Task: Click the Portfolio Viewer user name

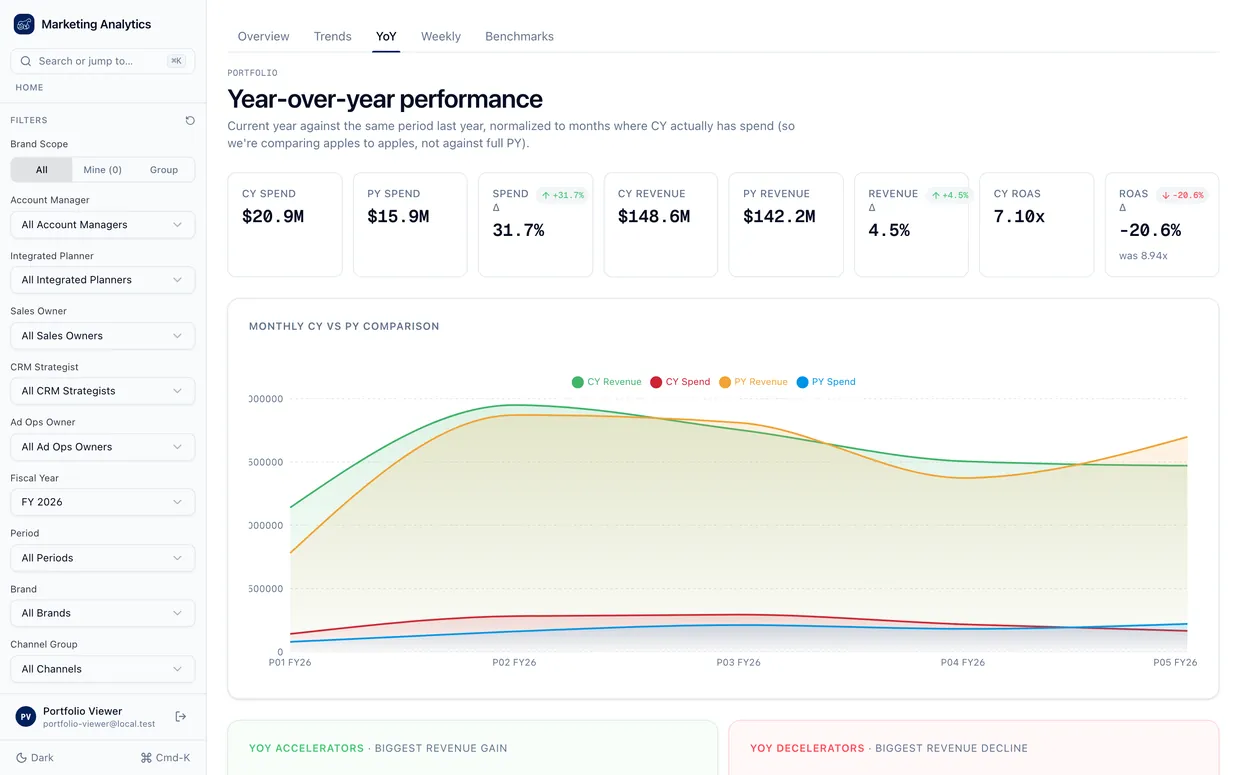Action: (82, 711)
